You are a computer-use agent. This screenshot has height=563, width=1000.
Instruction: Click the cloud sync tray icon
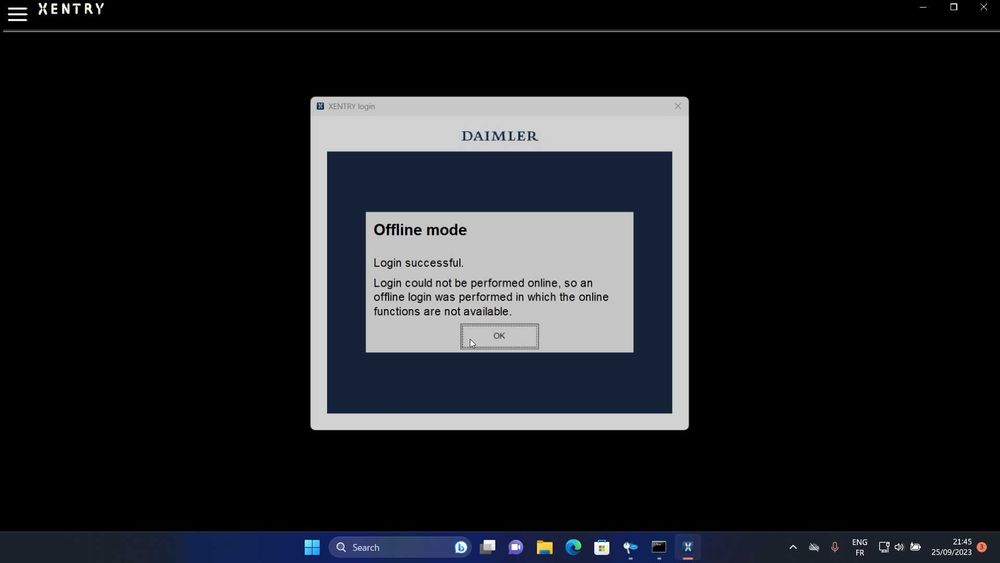[814, 547]
